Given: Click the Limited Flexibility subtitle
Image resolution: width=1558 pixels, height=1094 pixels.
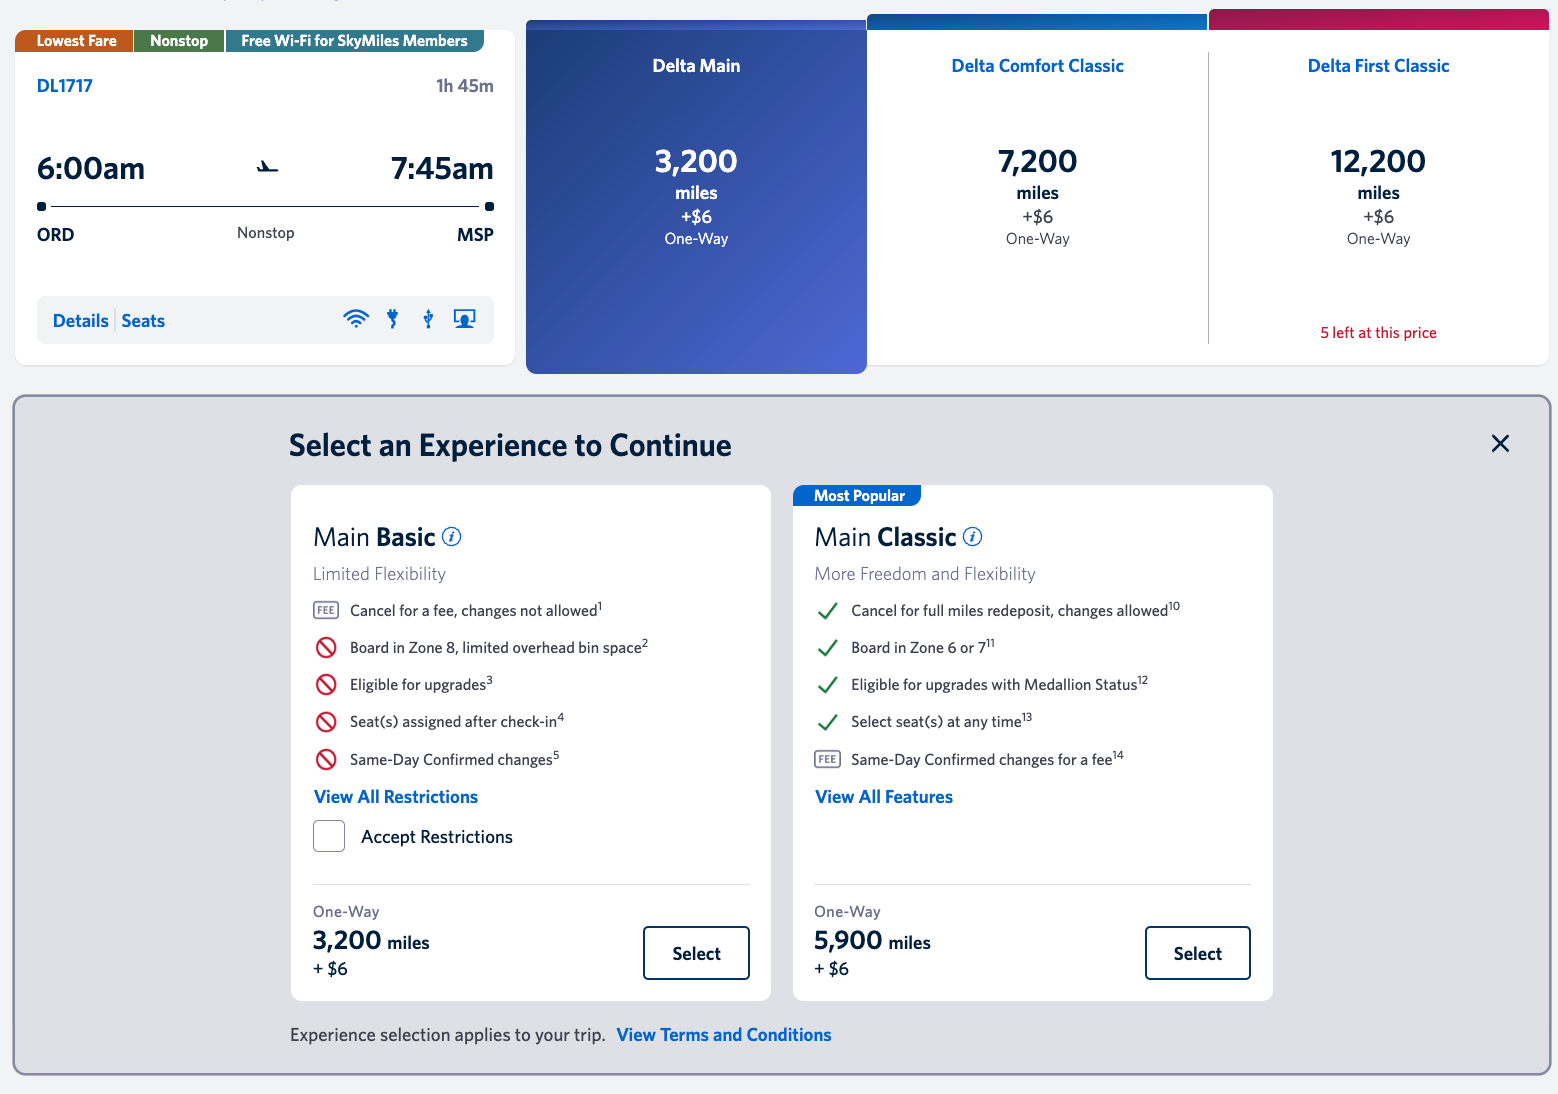Looking at the screenshot, I should tap(379, 574).
